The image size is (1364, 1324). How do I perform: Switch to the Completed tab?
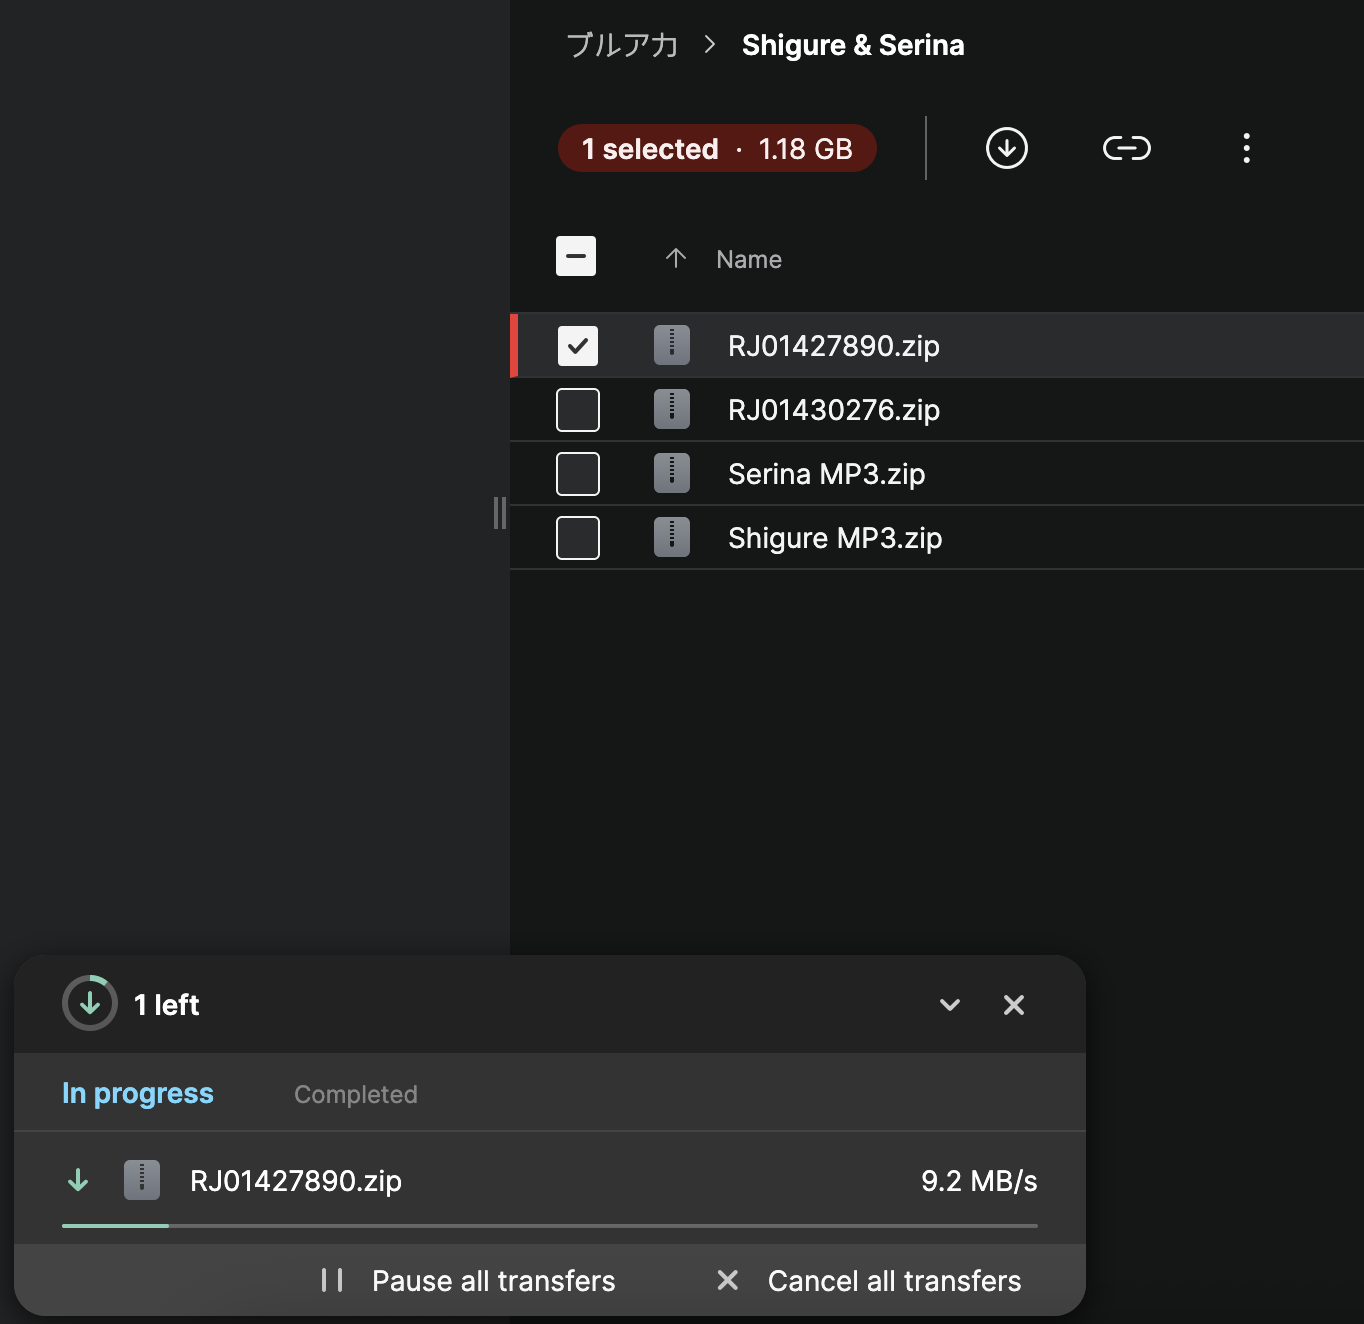(x=356, y=1094)
